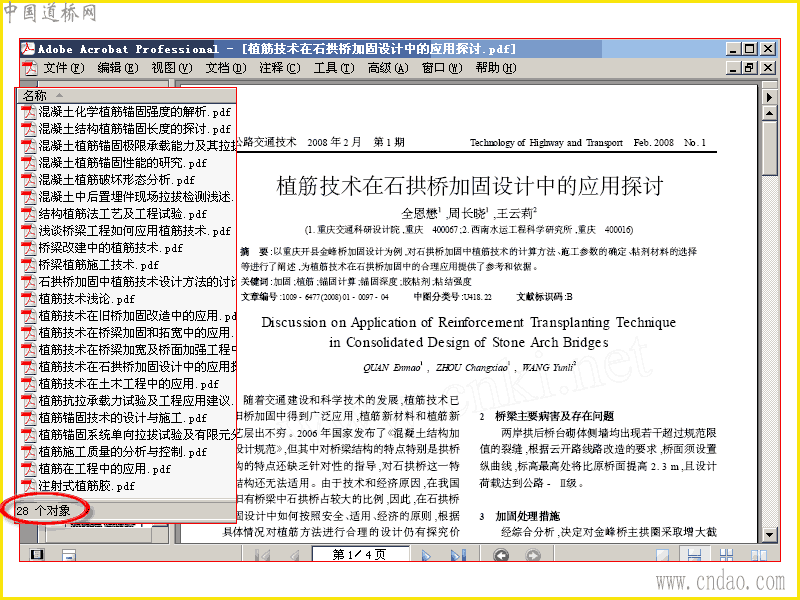This screenshot has width=800, height=600.
Task: Open the 文件(F) menu
Action: [x=64, y=68]
